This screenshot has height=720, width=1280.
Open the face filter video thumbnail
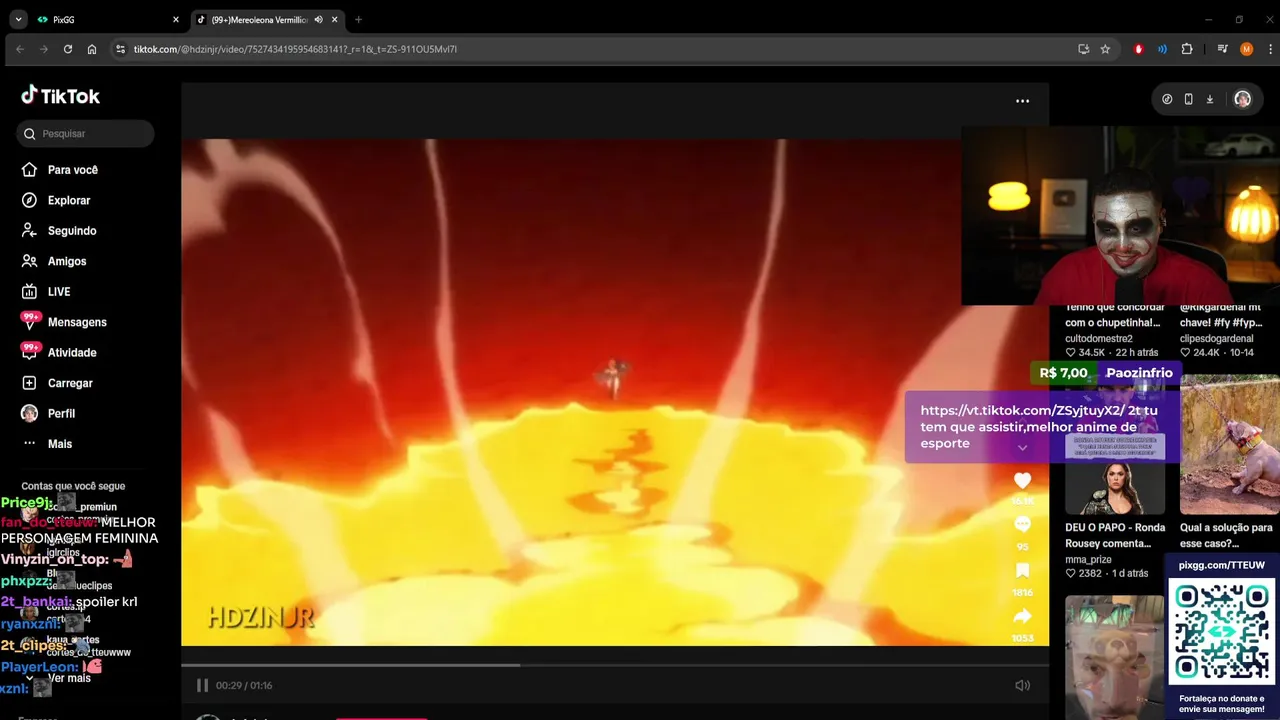click(x=1114, y=657)
